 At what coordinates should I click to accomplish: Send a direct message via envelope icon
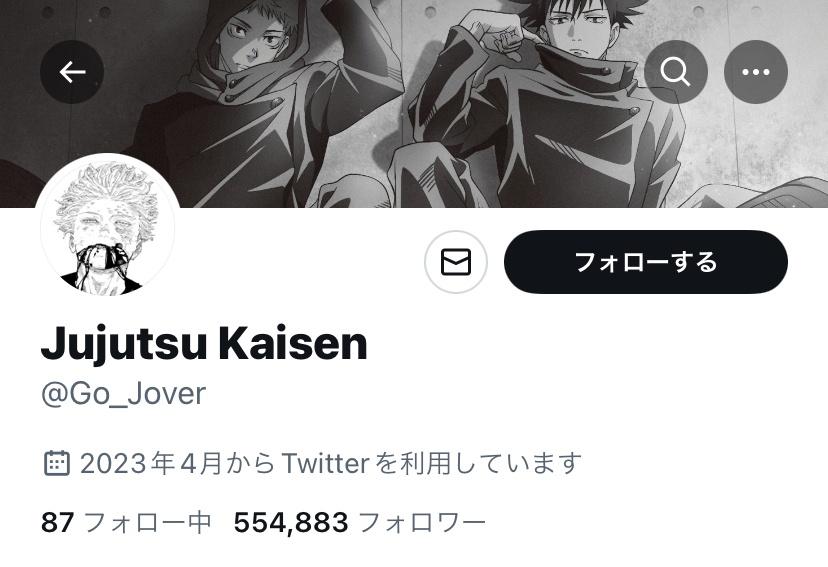(456, 262)
